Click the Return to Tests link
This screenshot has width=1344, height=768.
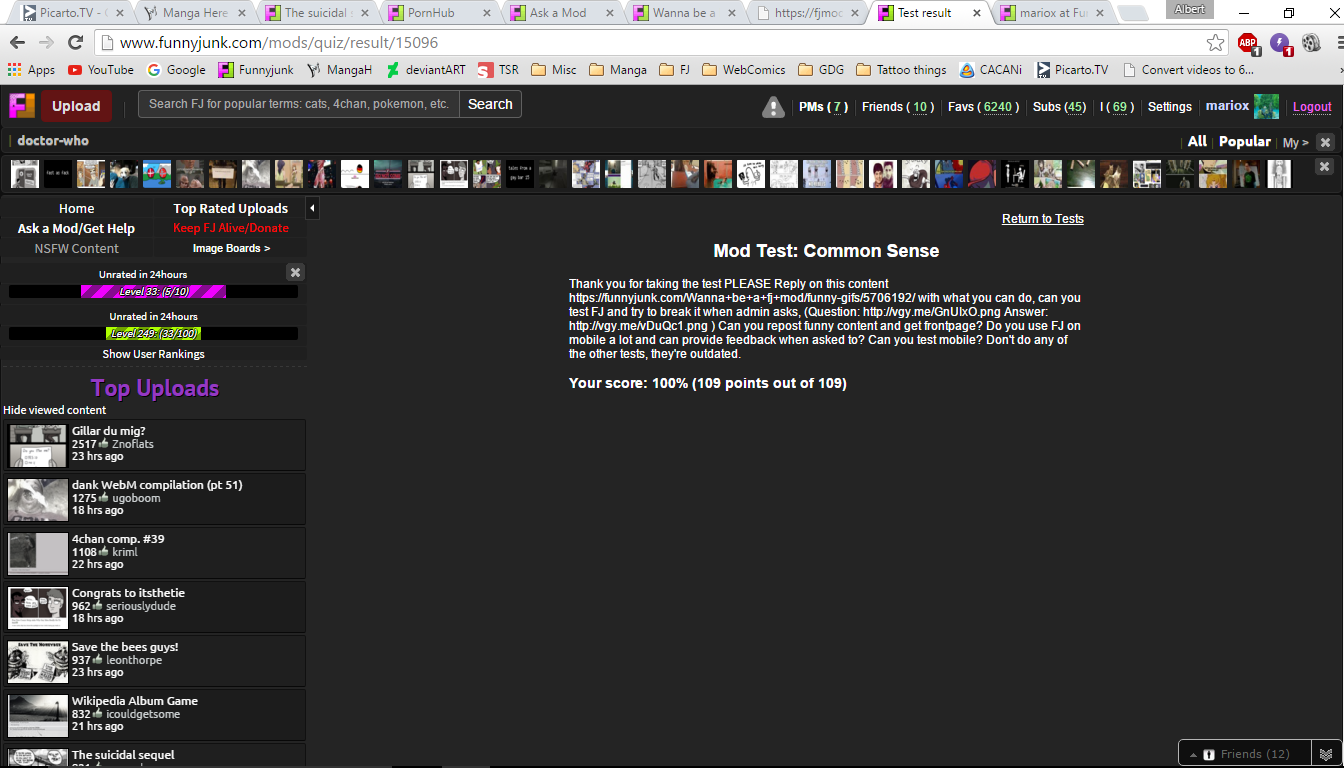coord(1042,219)
